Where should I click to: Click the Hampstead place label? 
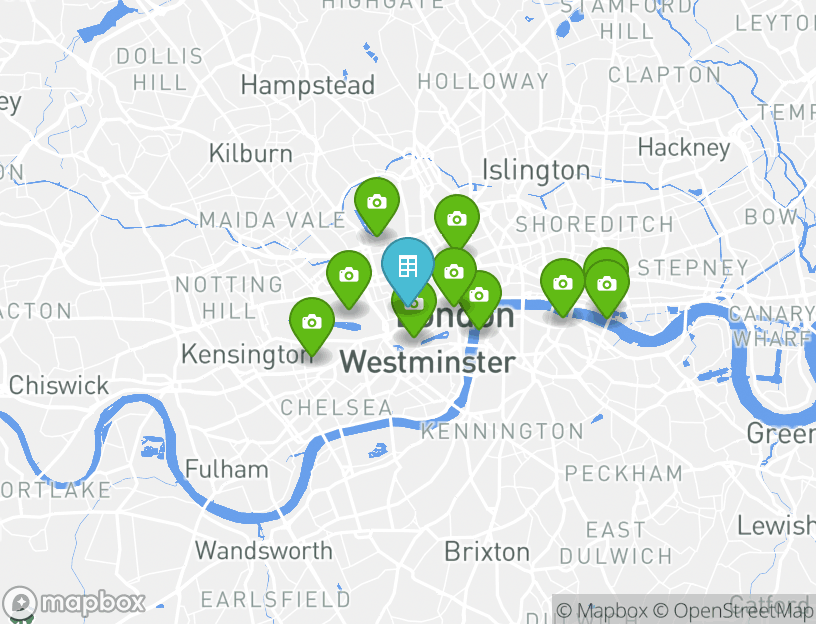tap(308, 85)
